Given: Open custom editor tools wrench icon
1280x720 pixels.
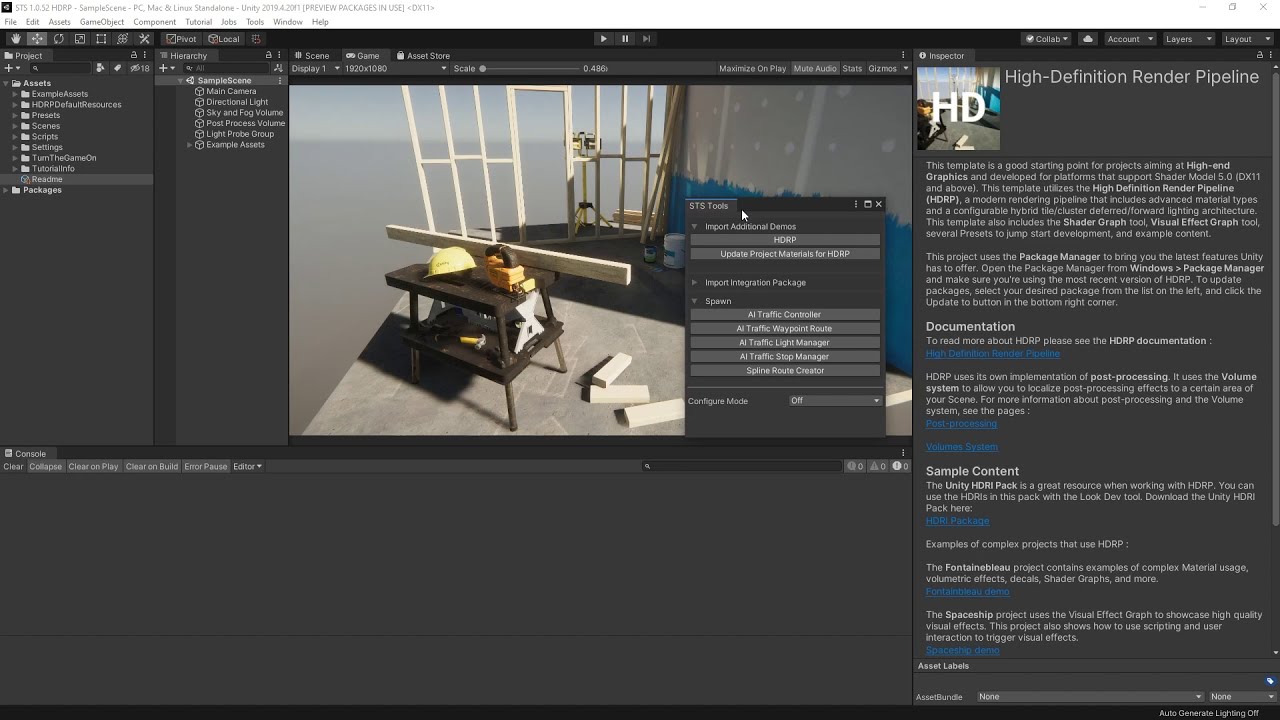Looking at the screenshot, I should 144,39.
